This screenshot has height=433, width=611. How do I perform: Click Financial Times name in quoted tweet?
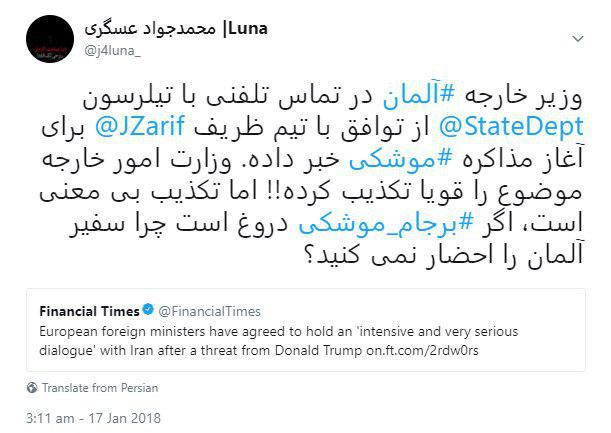89,311
